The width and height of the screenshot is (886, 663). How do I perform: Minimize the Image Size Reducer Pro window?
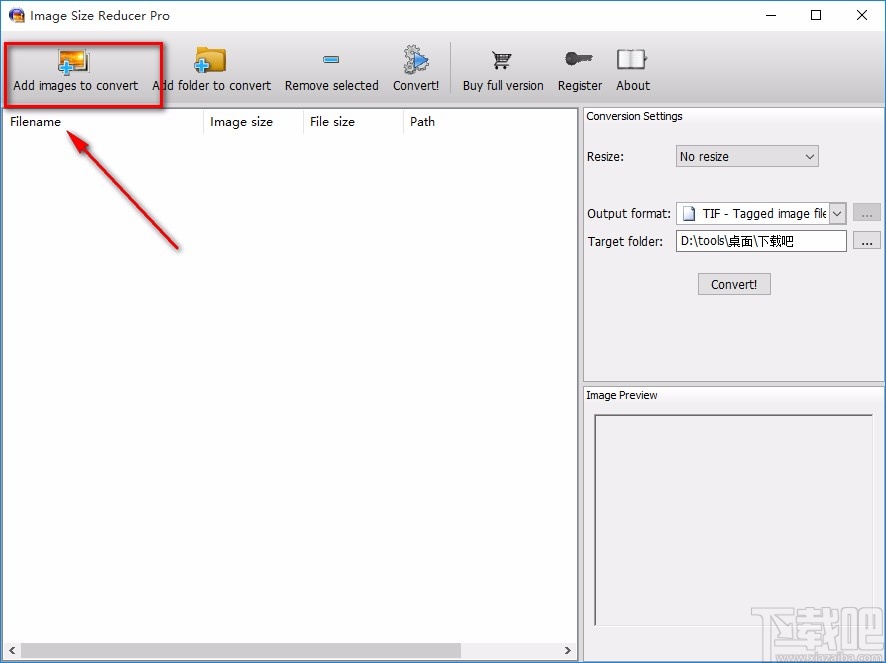point(771,15)
